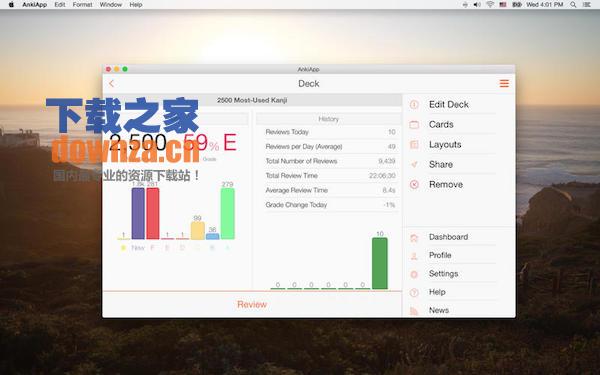
Task: Choose Remove from the side menu
Action: point(446,184)
